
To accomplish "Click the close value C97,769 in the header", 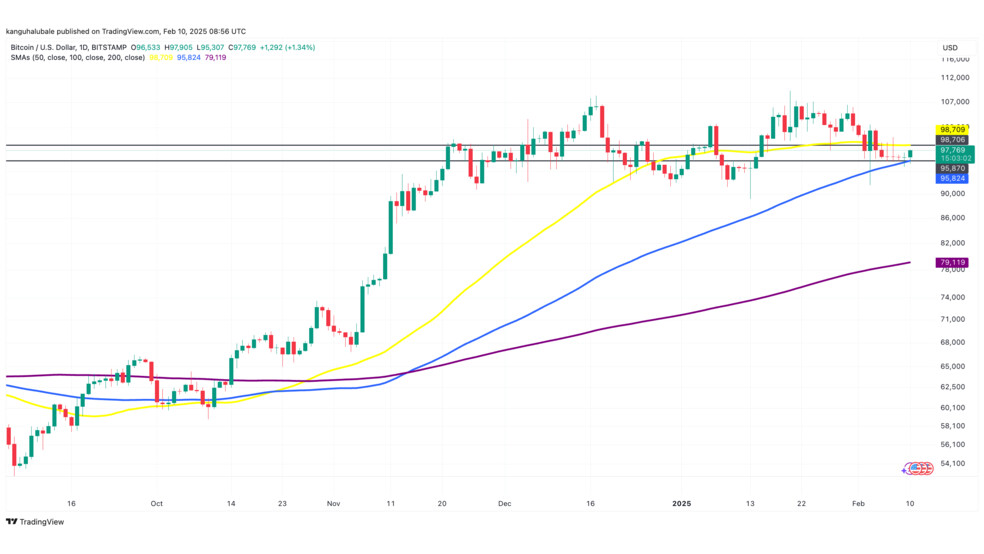I will point(242,48).
